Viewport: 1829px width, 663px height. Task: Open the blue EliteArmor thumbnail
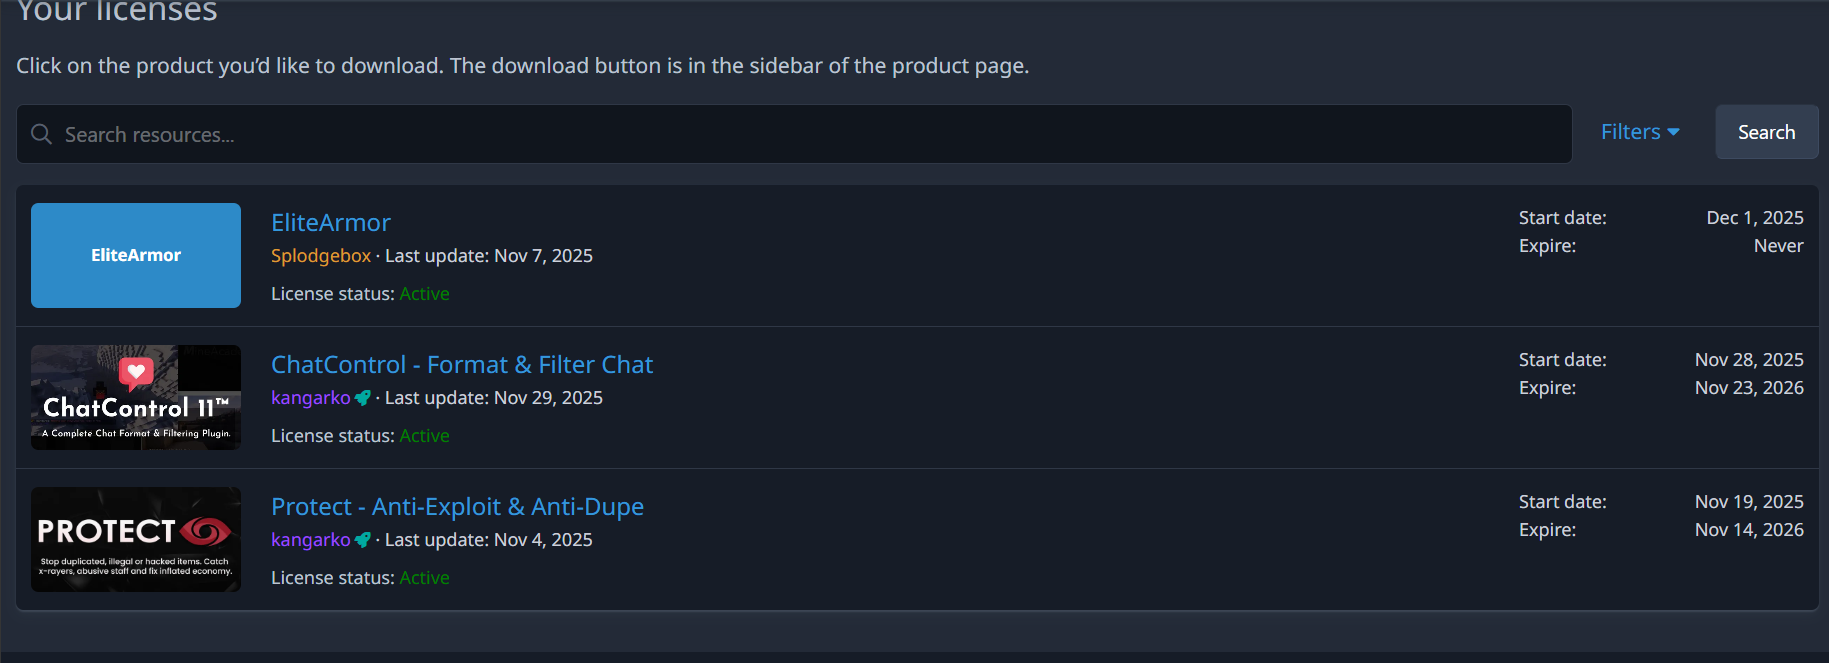(136, 255)
